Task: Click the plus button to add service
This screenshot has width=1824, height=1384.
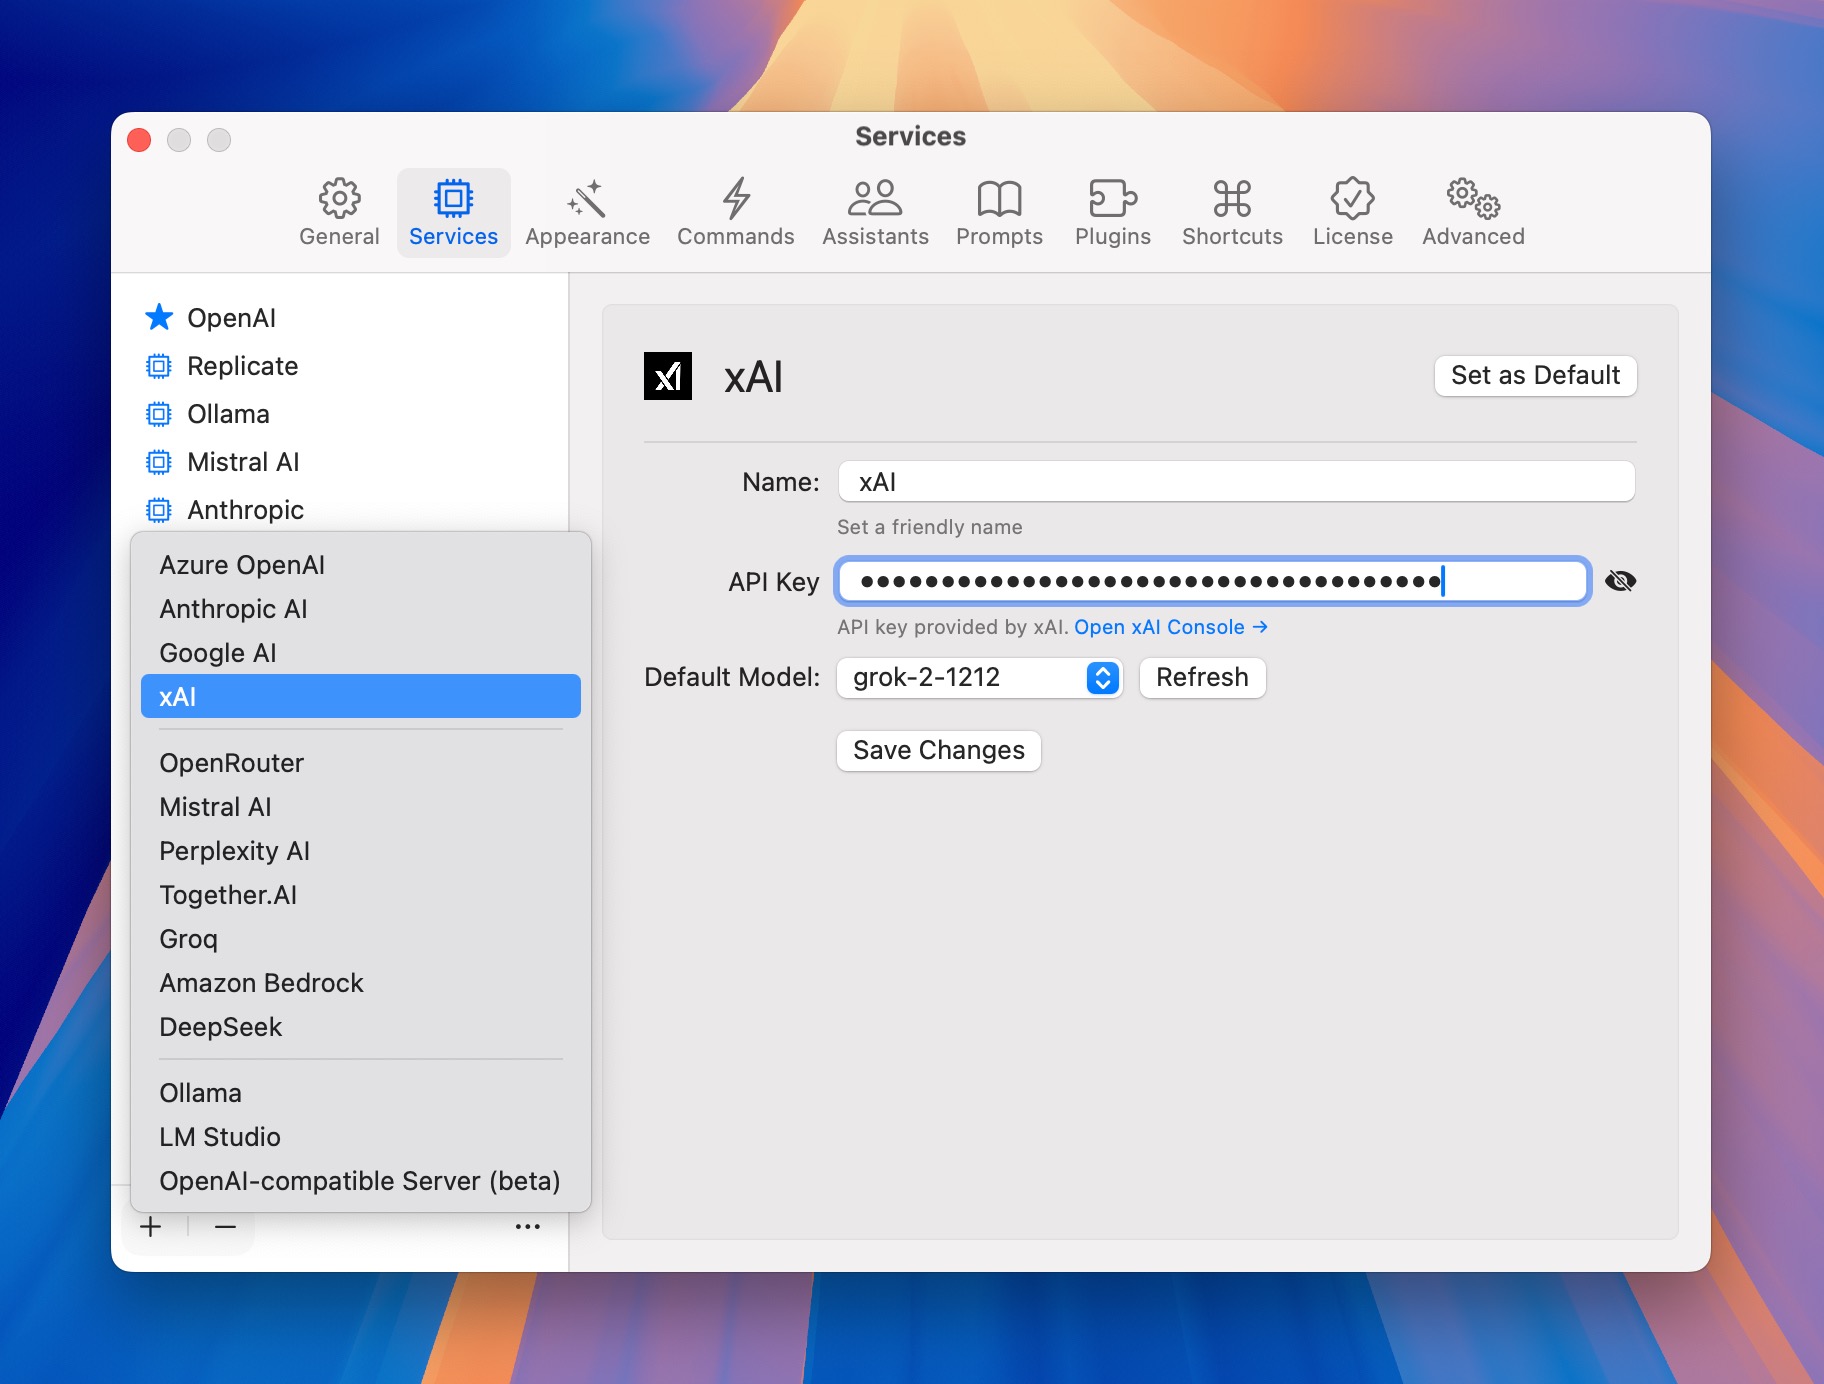Action: pos(151,1227)
